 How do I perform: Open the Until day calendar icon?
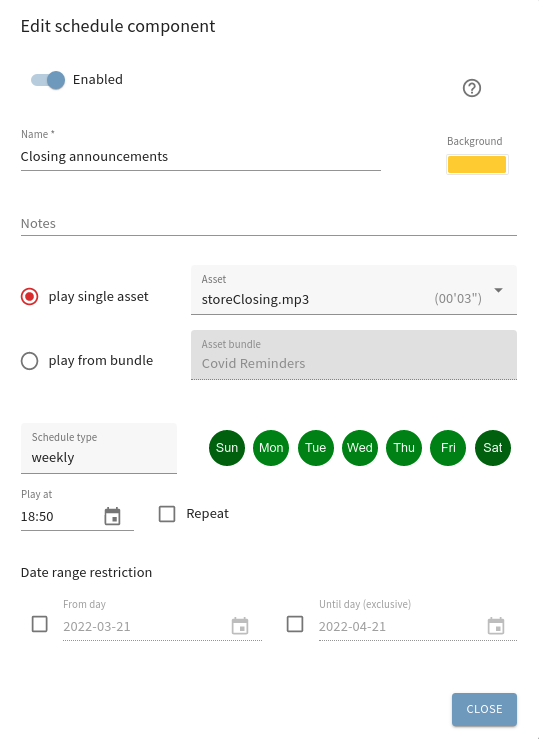coord(496,626)
